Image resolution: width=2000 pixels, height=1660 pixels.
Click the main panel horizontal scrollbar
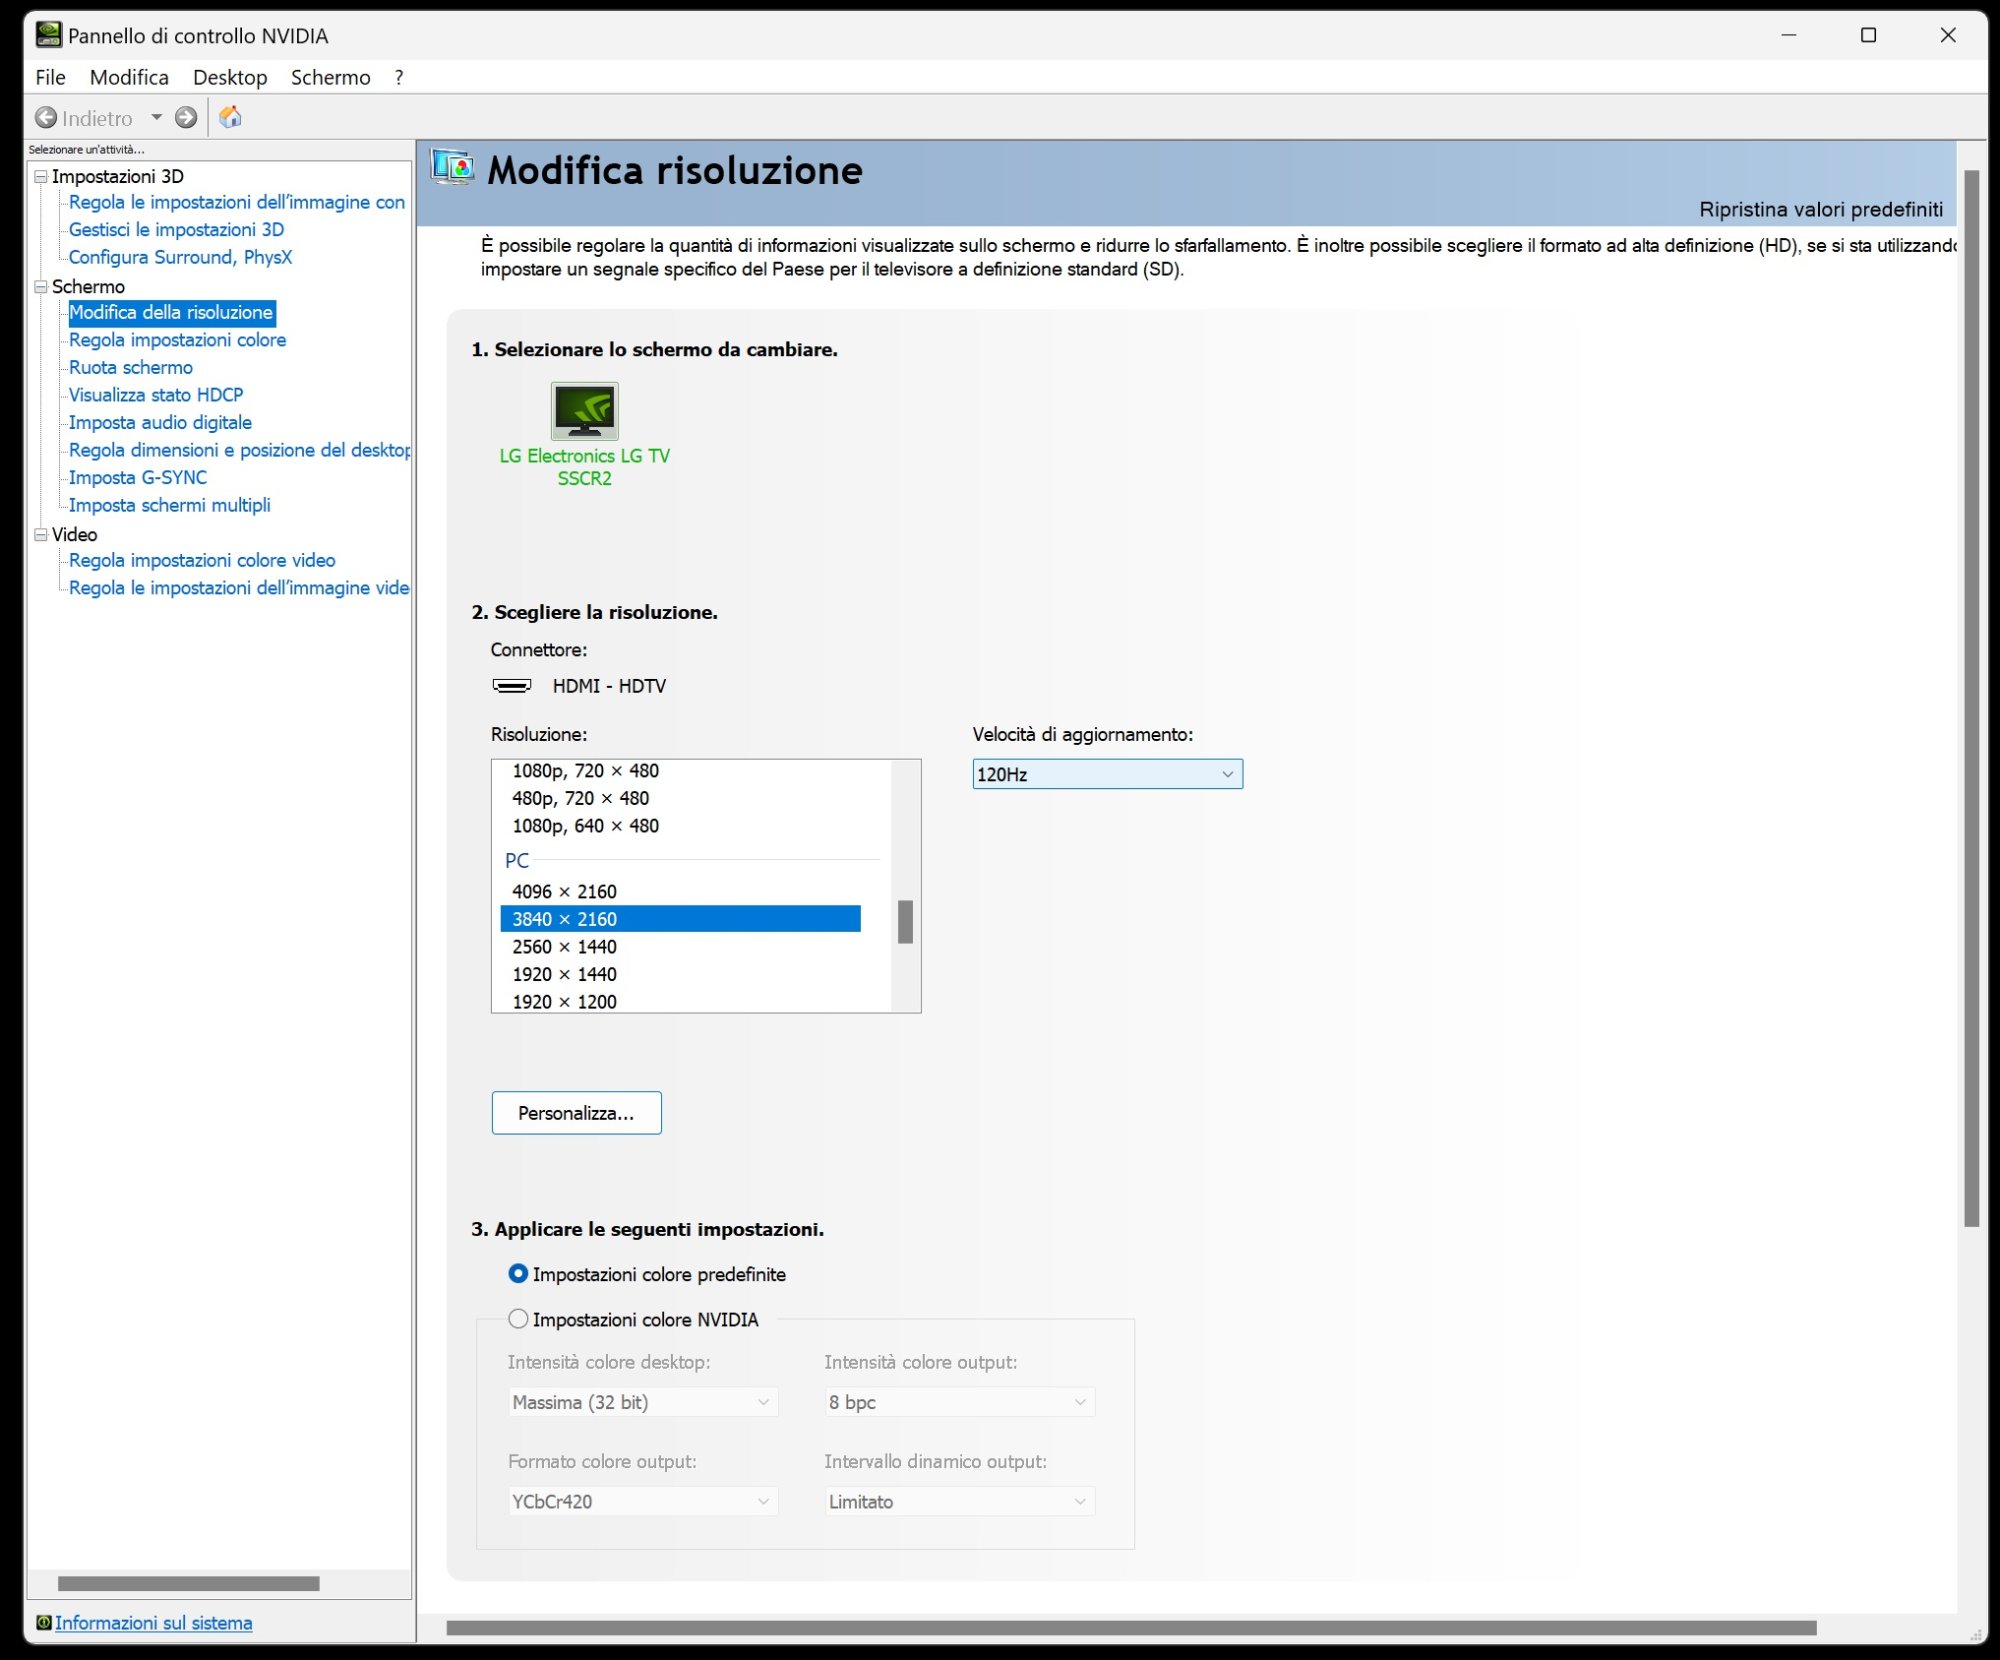coord(1131,1628)
